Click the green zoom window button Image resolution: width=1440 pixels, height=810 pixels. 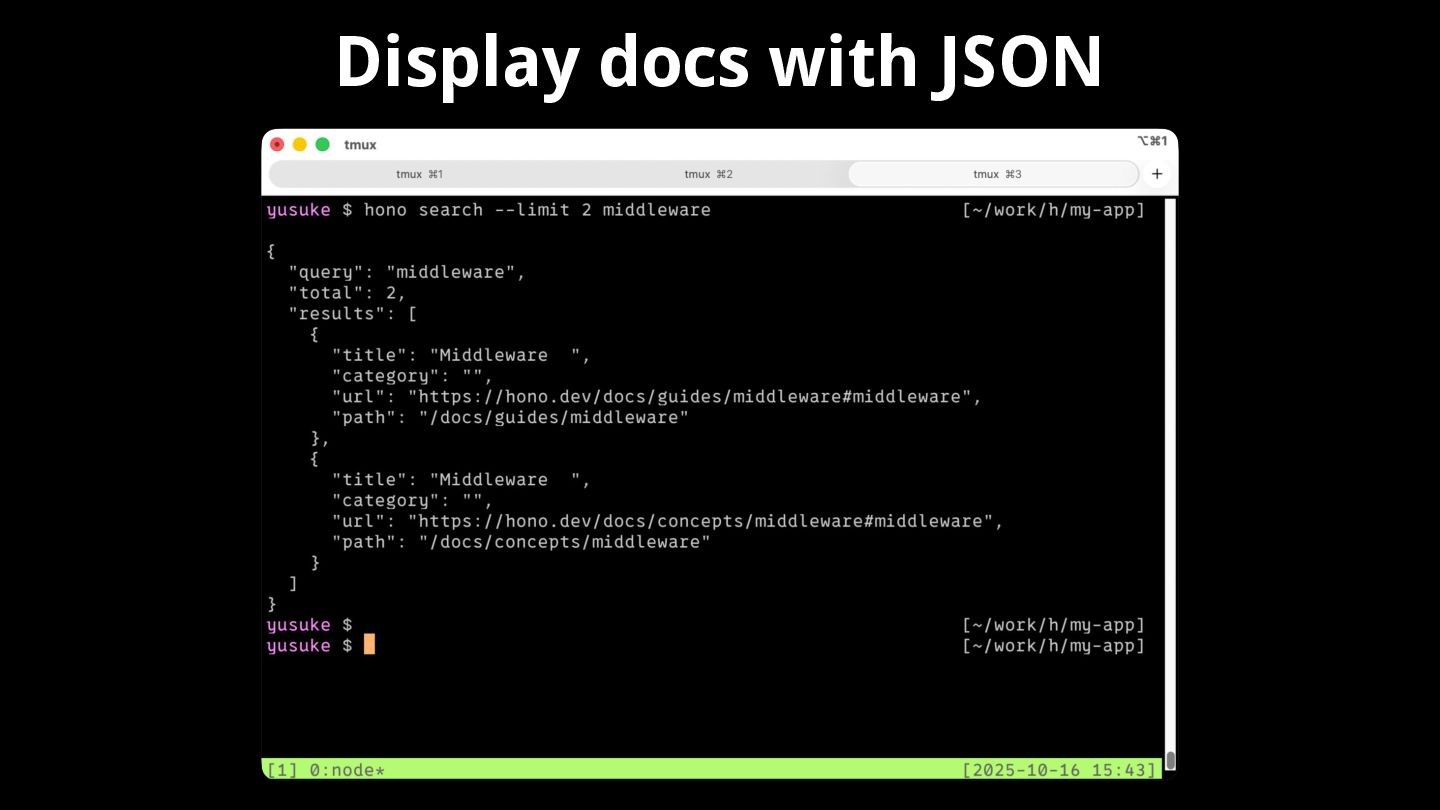click(322, 144)
